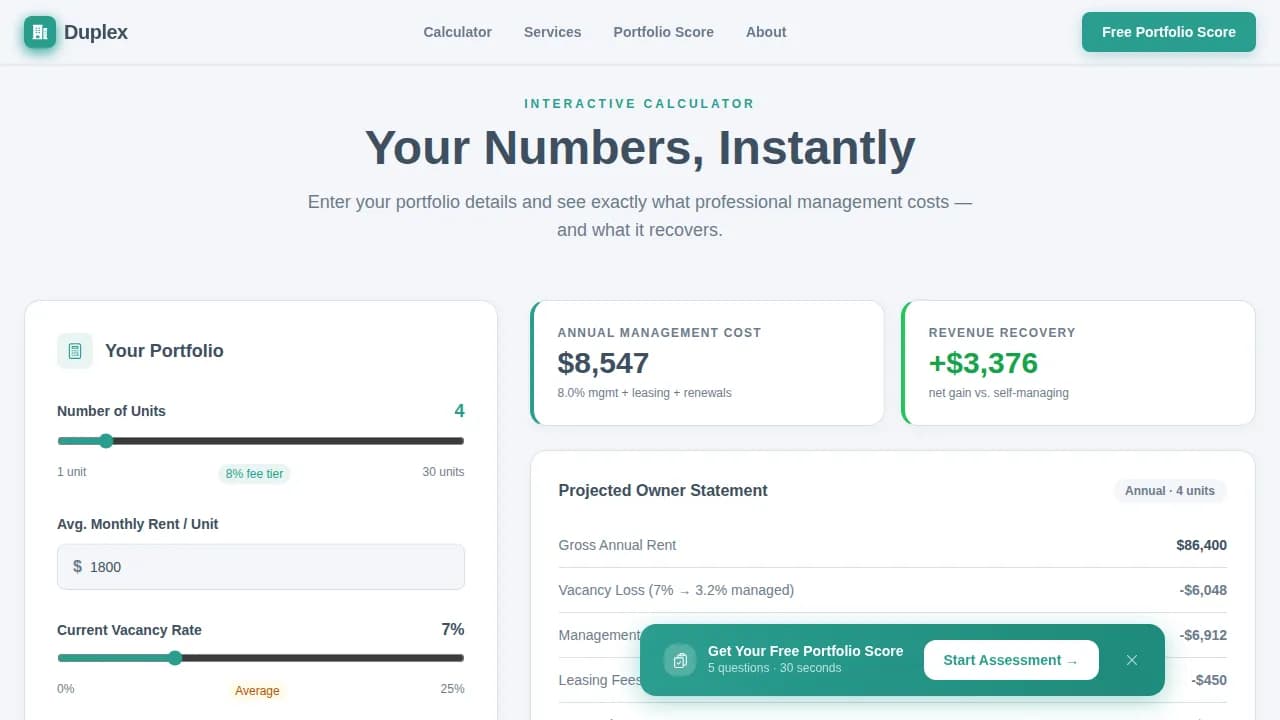Click the Duplex building logo icon
1280x720 pixels.
39,31
